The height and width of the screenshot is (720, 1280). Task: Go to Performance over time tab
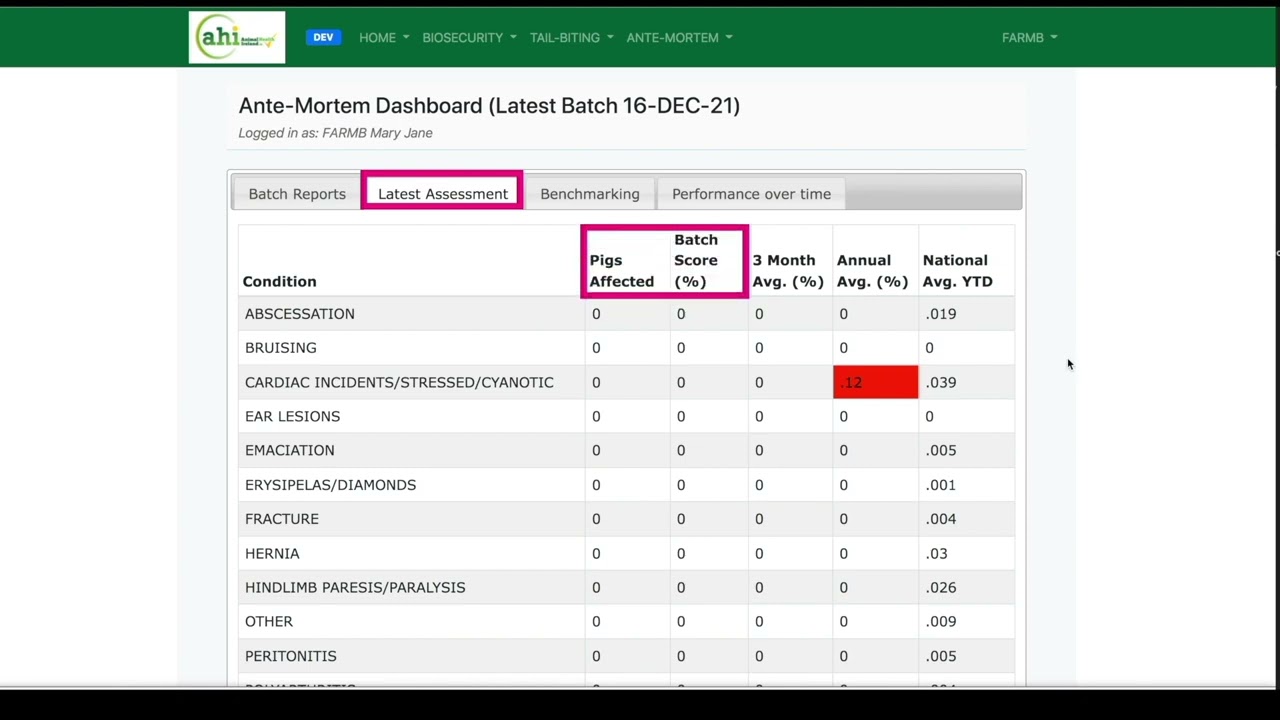pos(751,194)
